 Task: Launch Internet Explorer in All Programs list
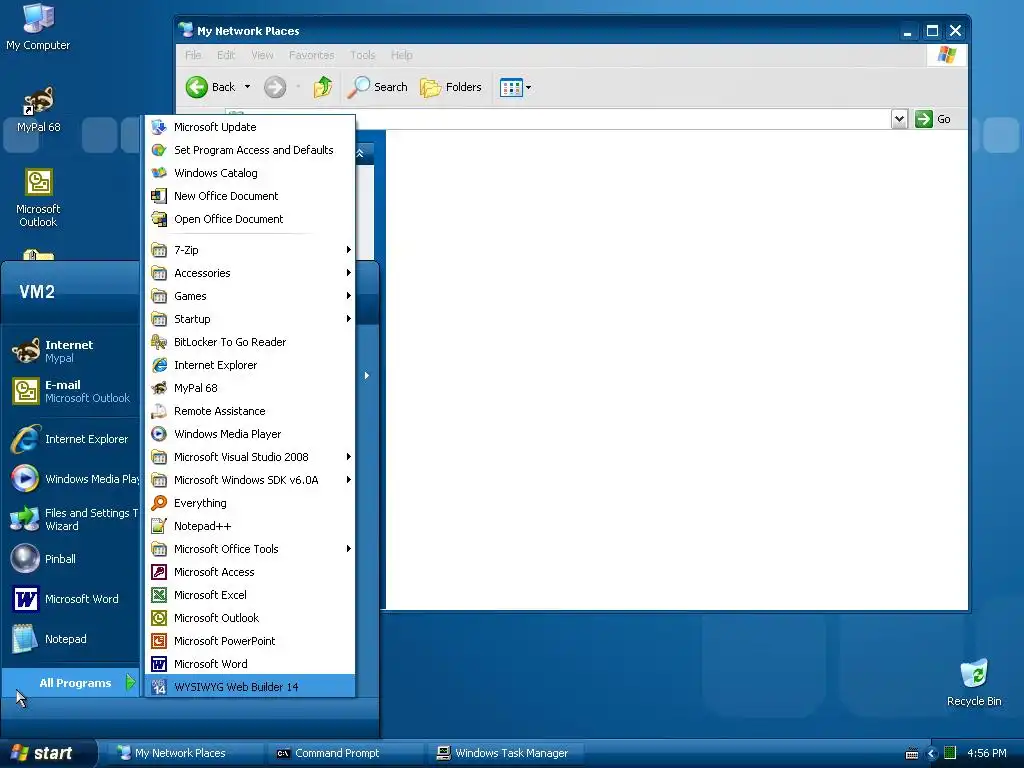pyautogui.click(x=250, y=365)
